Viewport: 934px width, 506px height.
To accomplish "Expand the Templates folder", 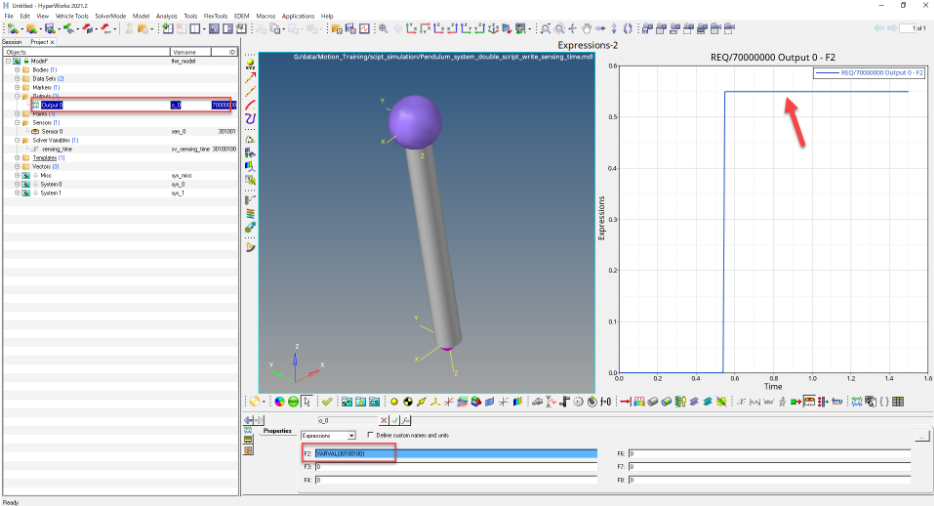I will coord(17,158).
